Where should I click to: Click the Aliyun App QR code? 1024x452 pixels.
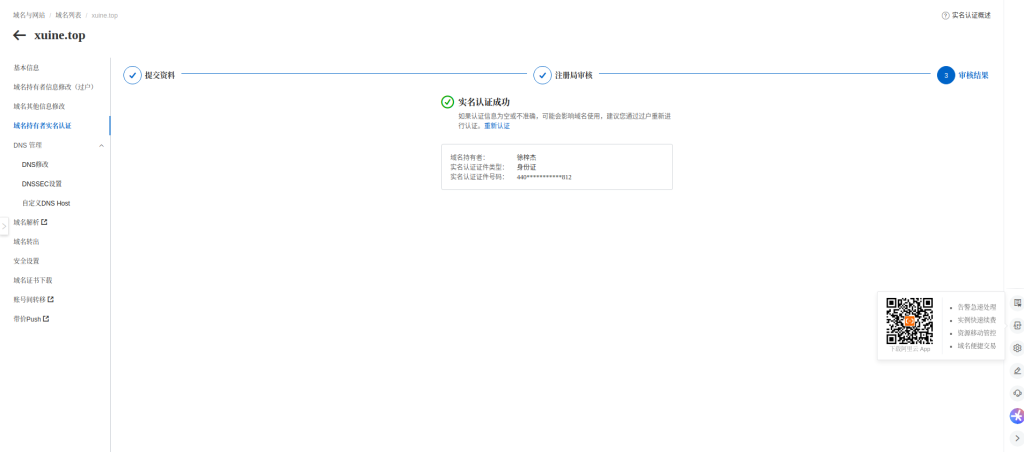909,320
